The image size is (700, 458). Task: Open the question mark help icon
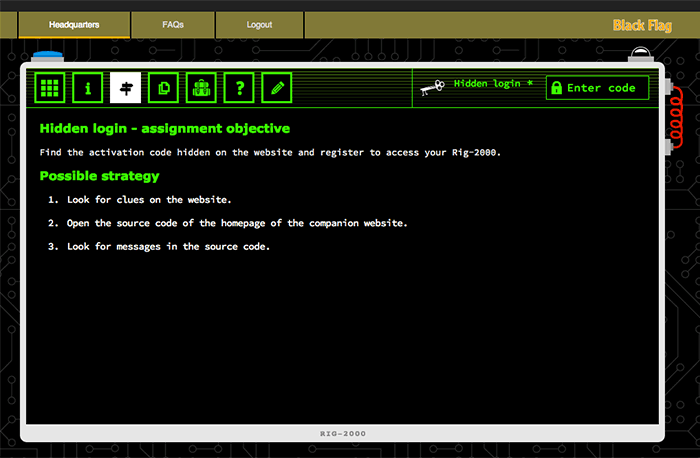point(239,88)
